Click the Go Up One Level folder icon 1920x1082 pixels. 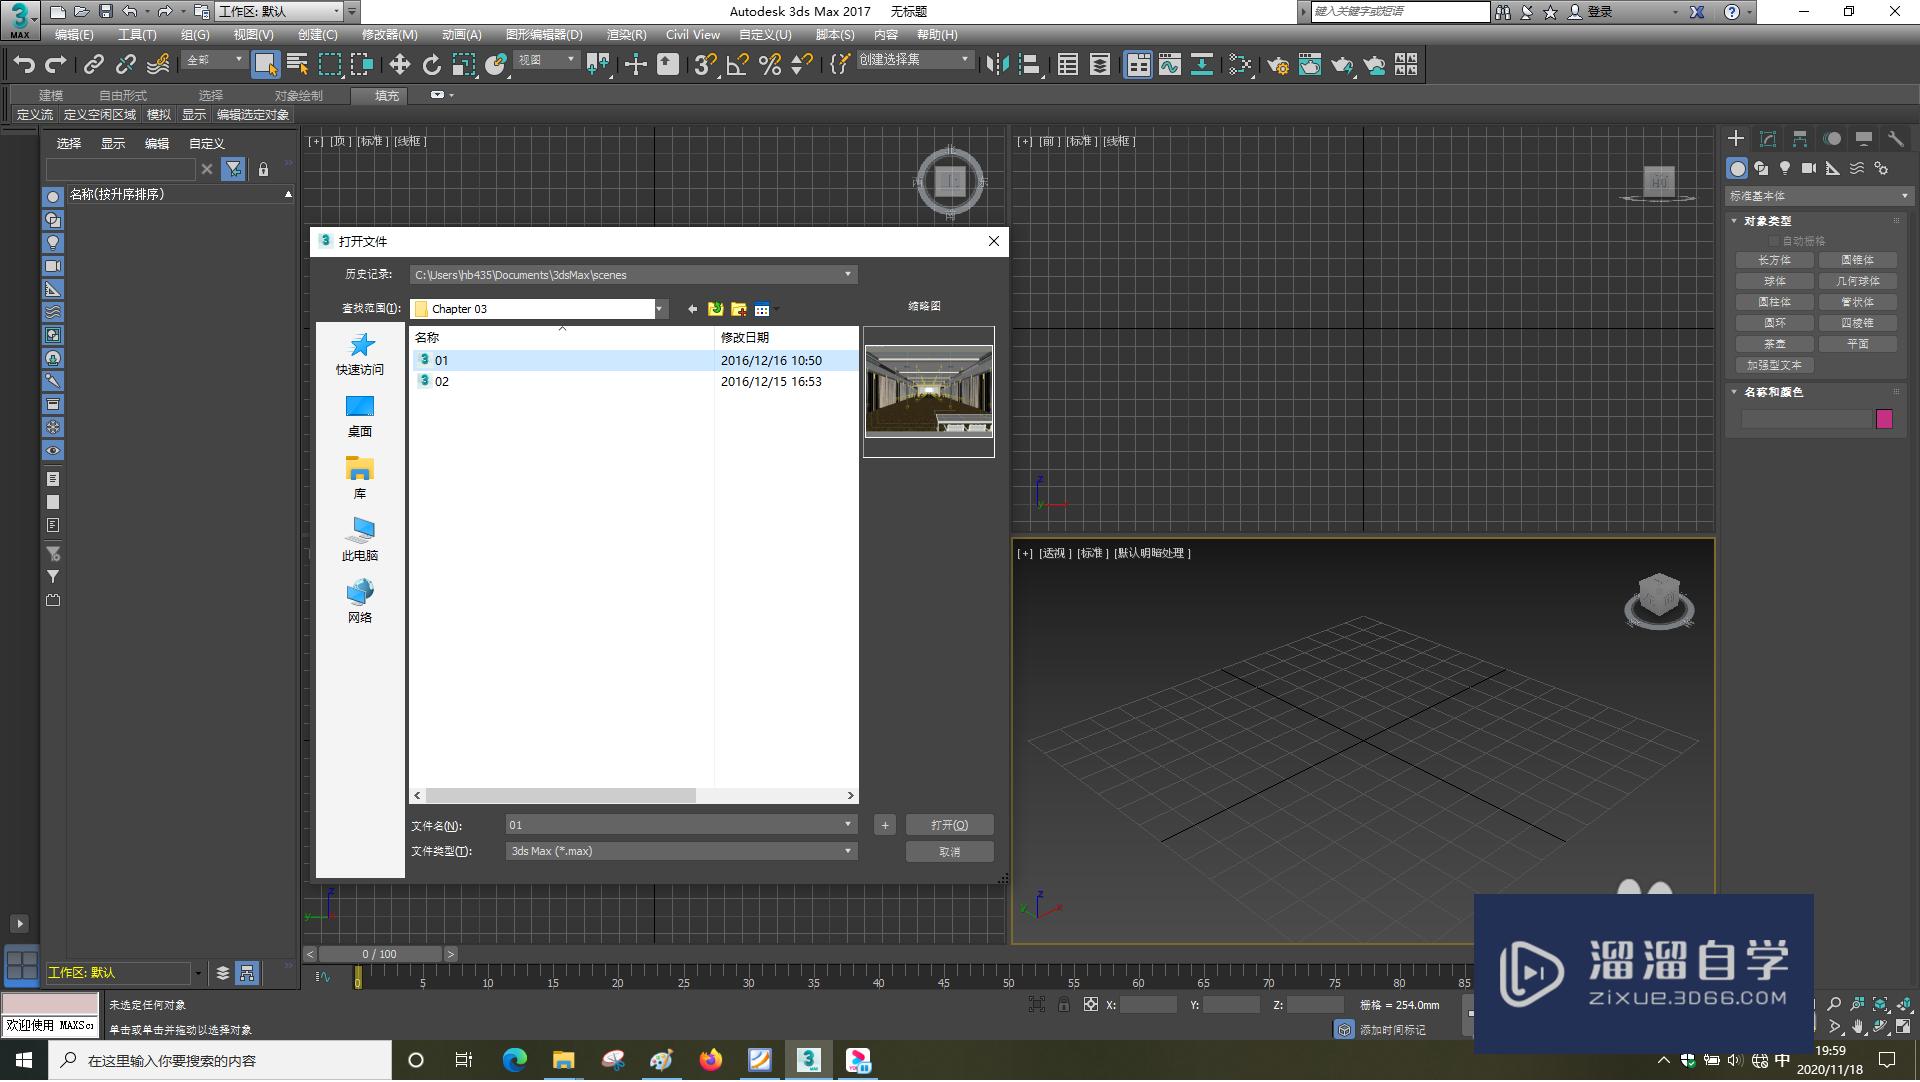pos(715,309)
